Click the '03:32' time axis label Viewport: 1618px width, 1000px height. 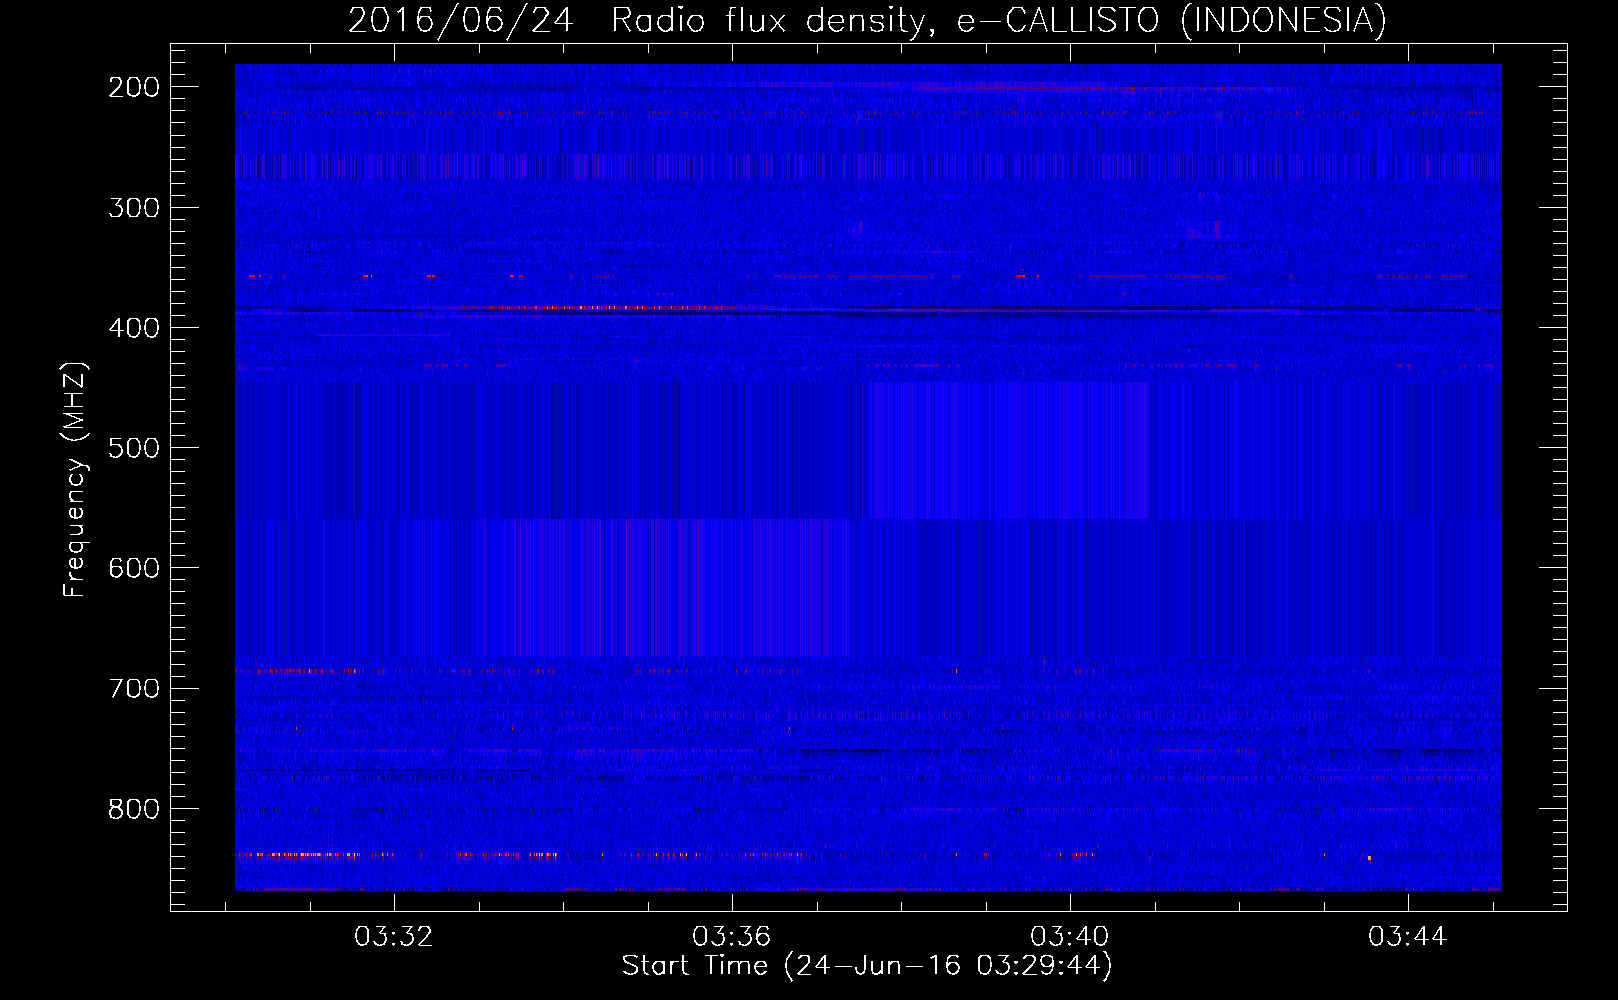point(394,937)
